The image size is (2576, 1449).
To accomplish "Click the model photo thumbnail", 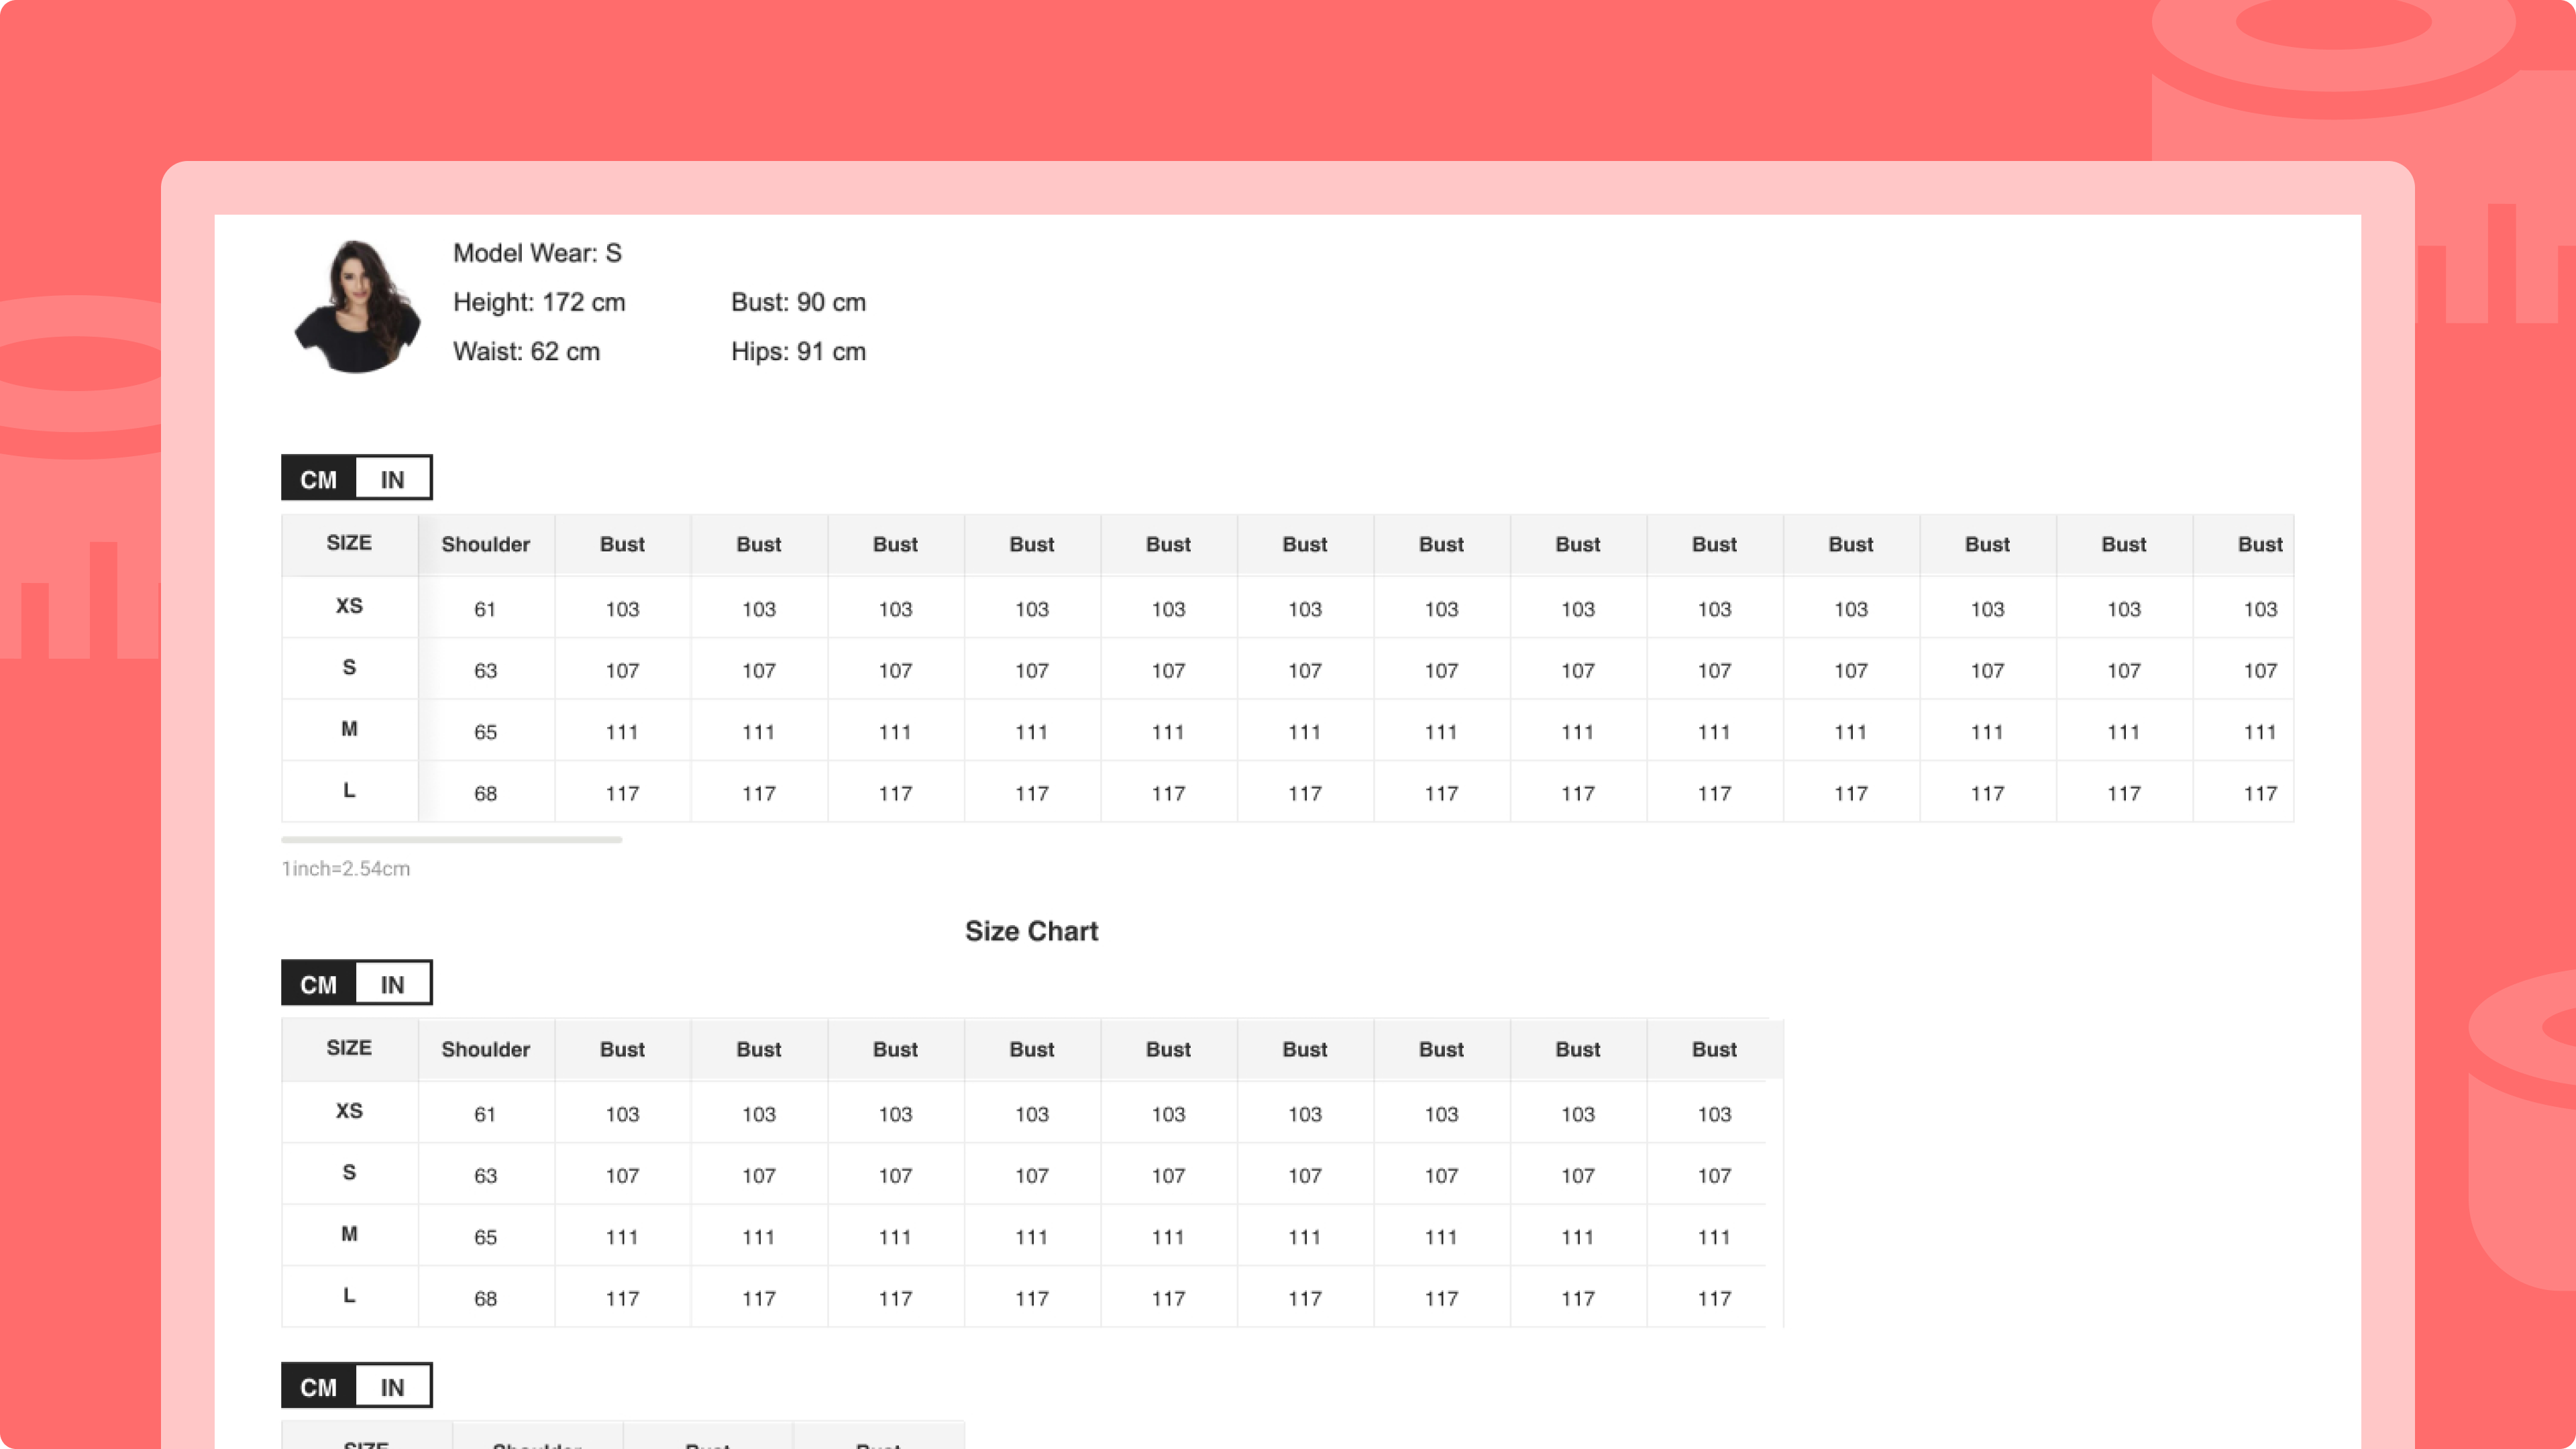I will pyautogui.click(x=357, y=306).
